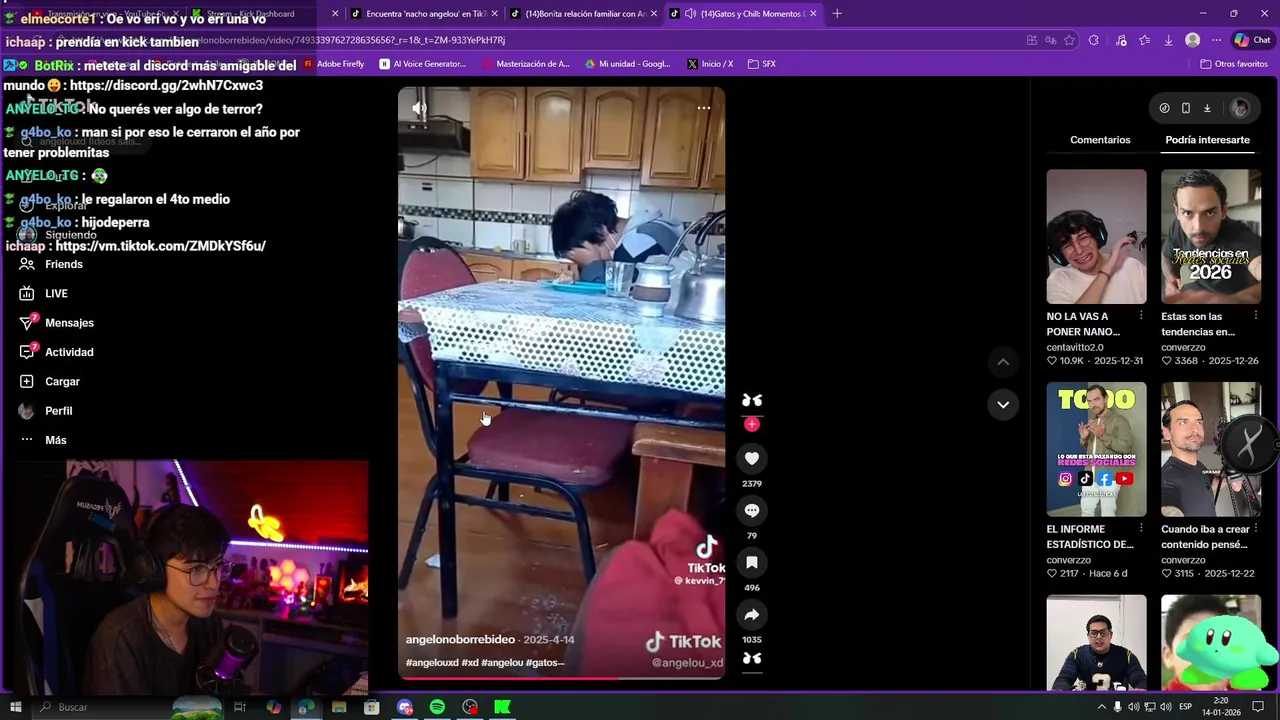Open the profile avatar in top pill
Screen dimensions: 1280x720
[x=1240, y=108]
